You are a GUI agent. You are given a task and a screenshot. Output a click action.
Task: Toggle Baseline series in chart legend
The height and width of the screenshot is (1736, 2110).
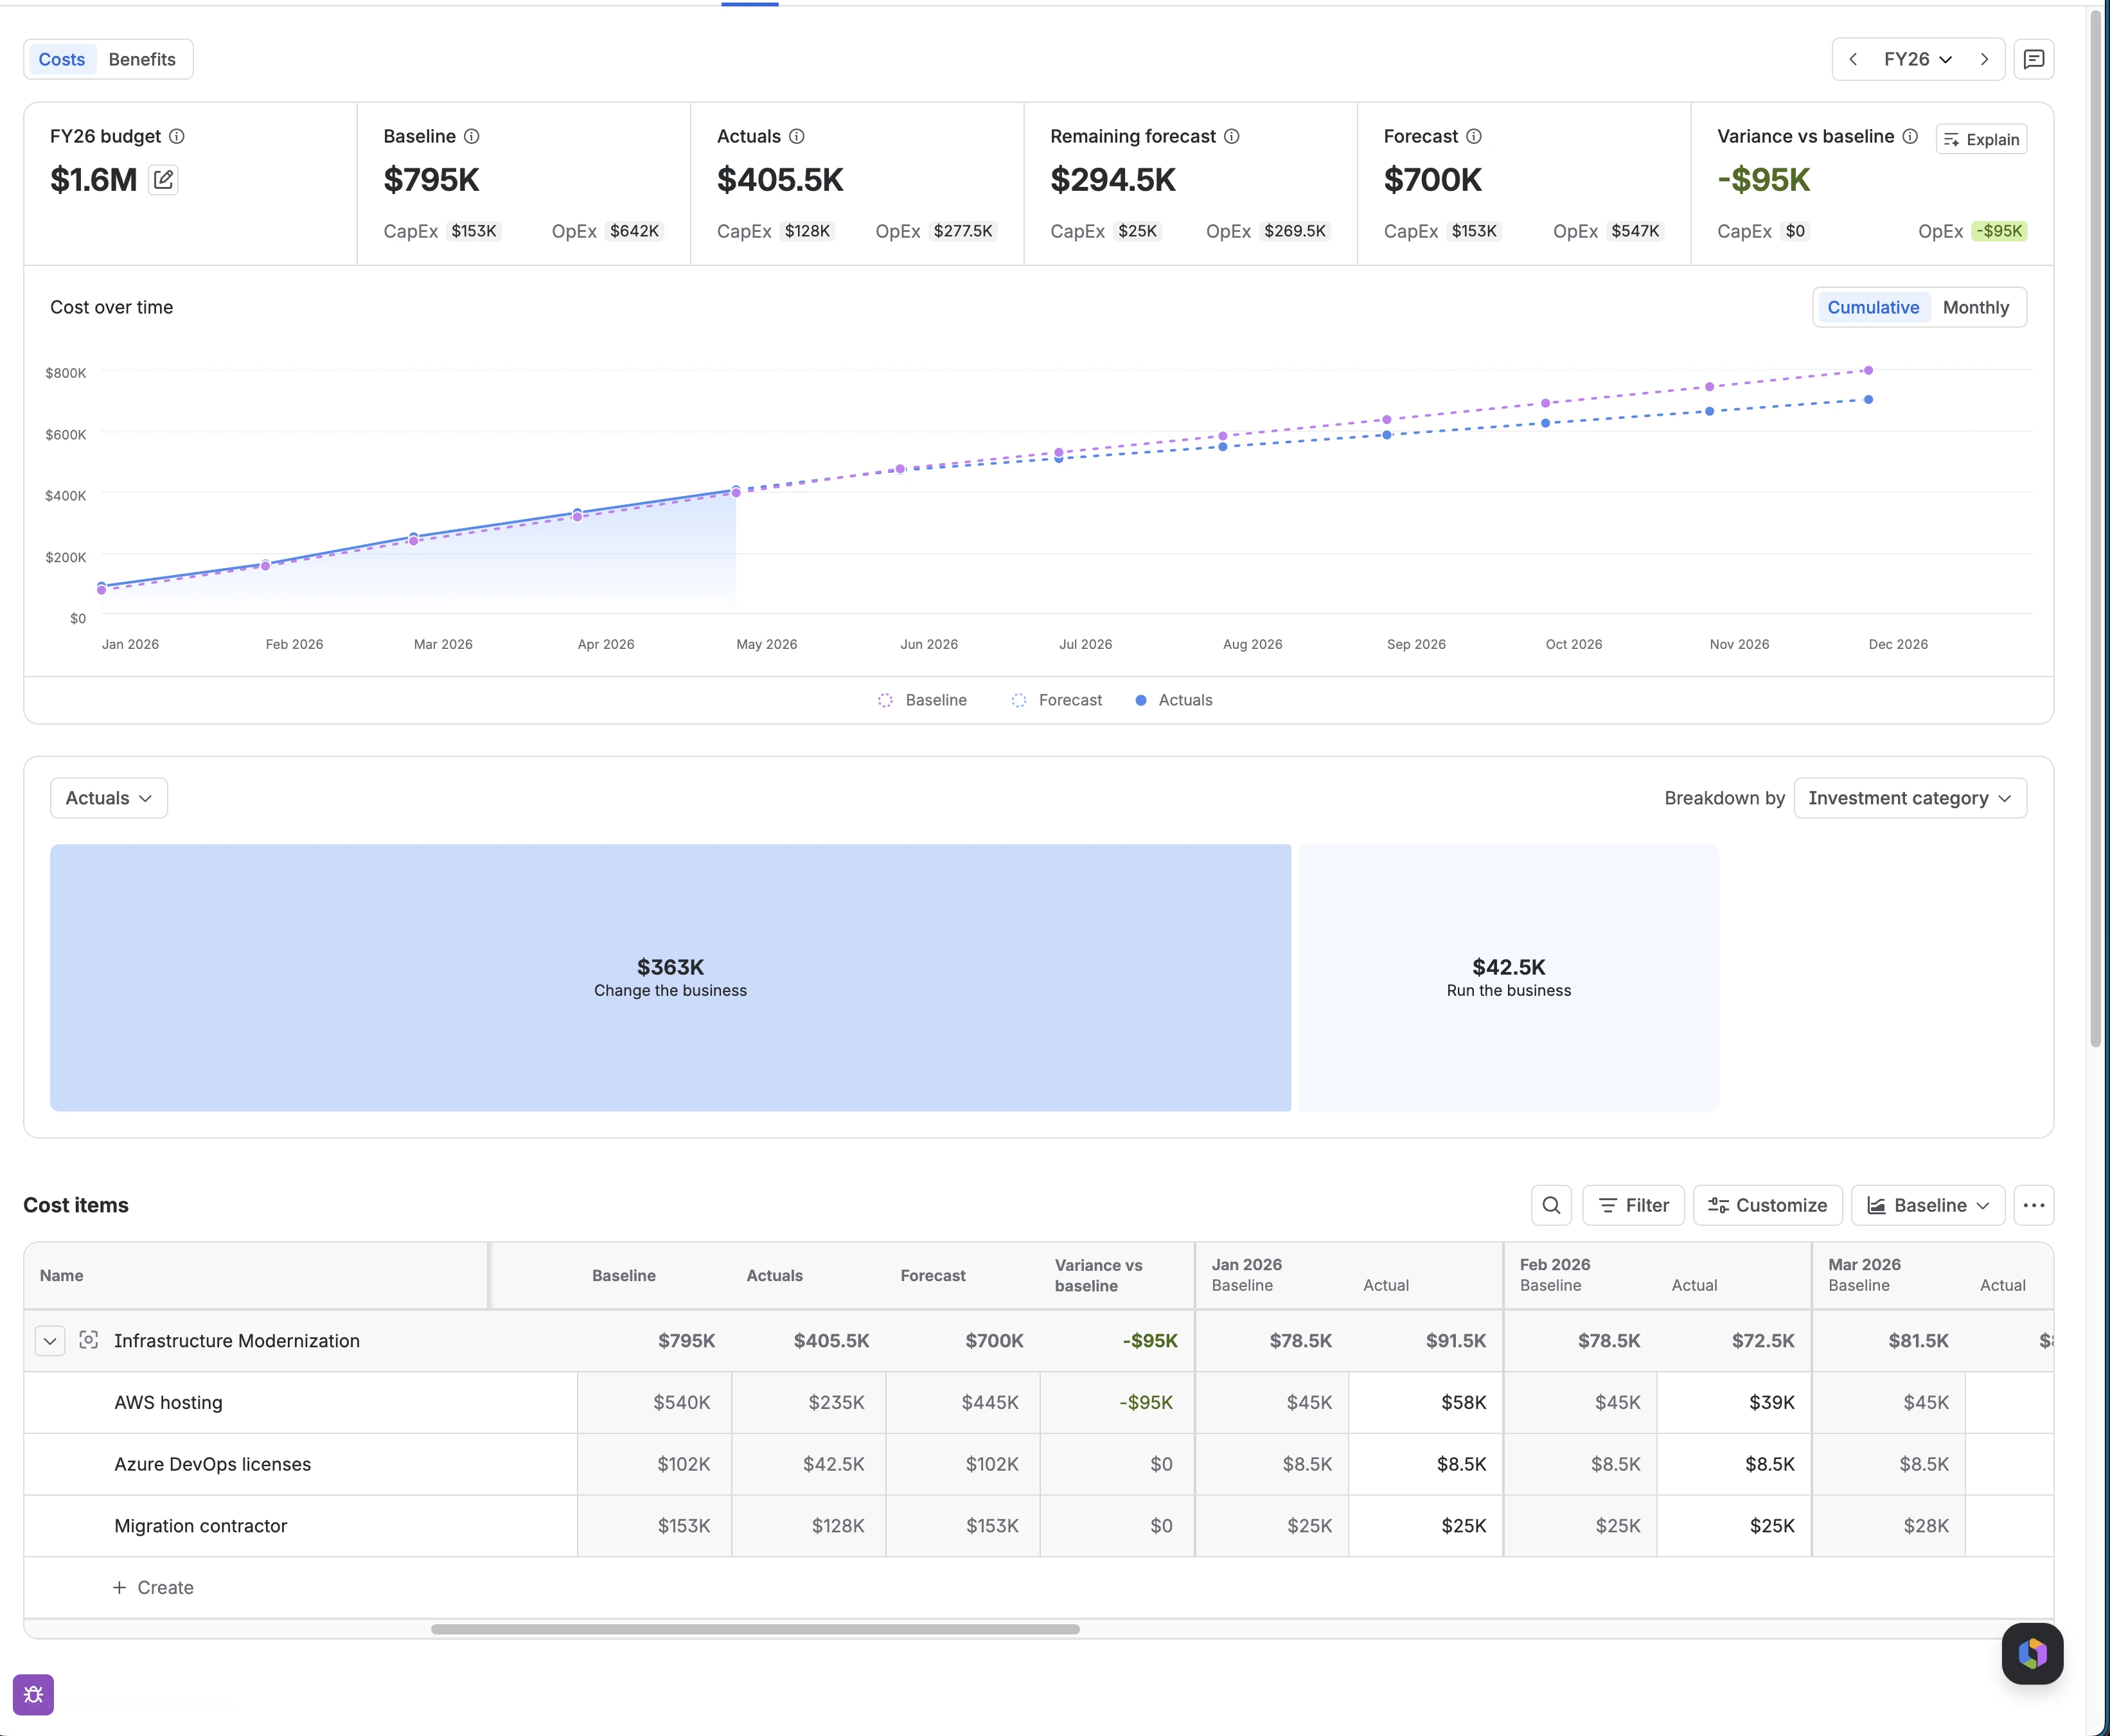pos(922,700)
